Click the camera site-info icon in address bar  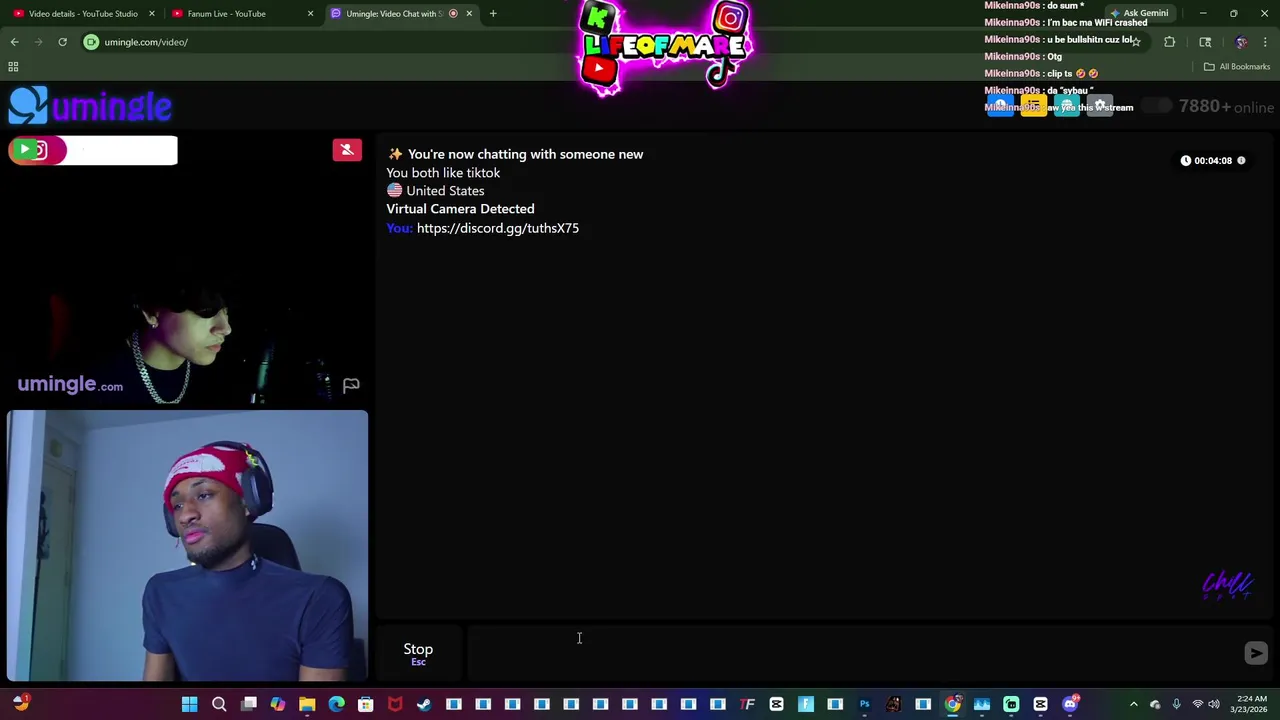(x=91, y=42)
